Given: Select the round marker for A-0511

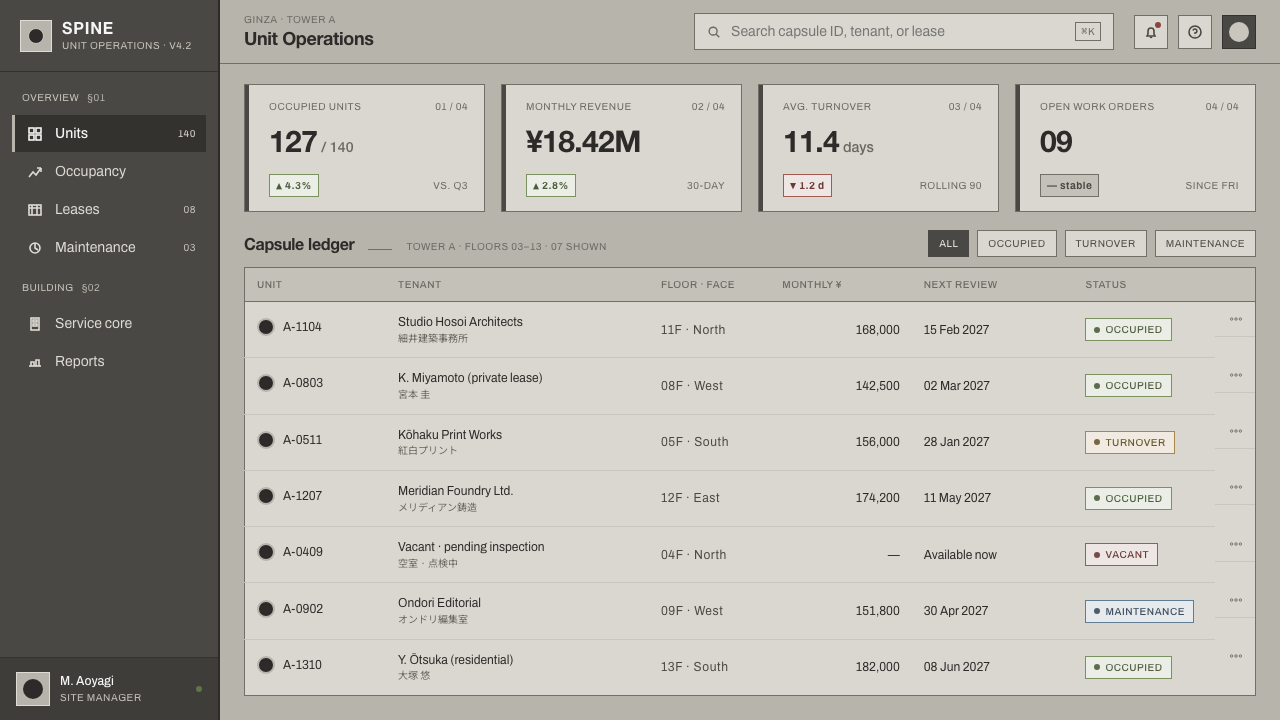Looking at the screenshot, I should (x=266, y=440).
